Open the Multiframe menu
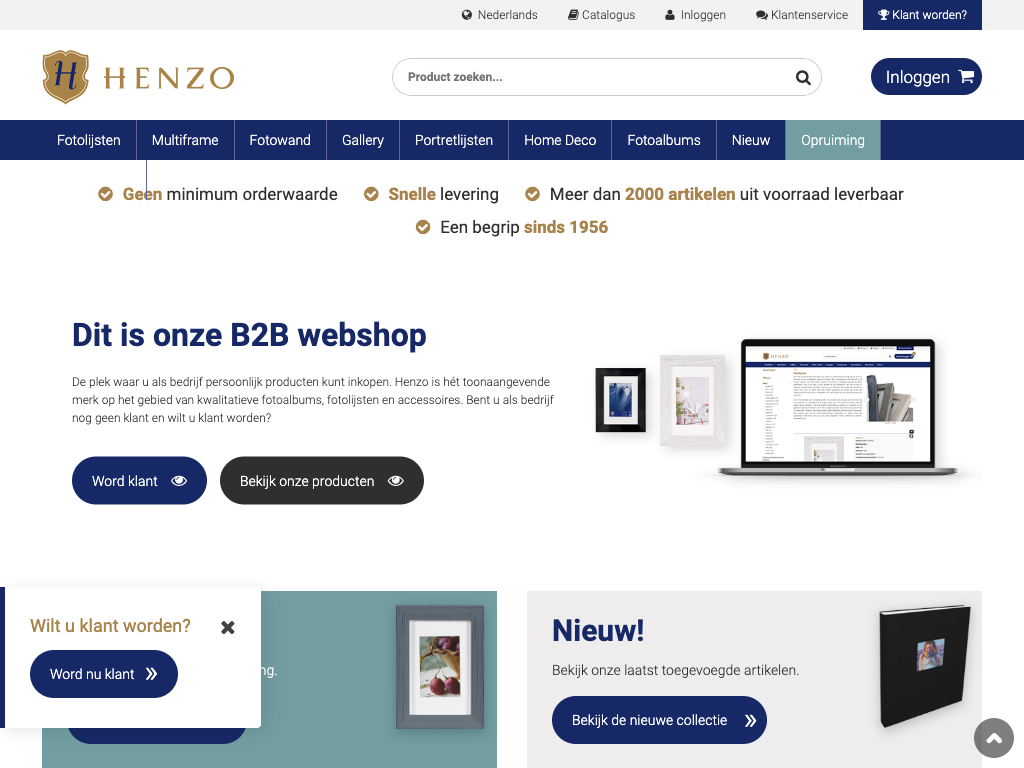This screenshot has height=768, width=1024. (185, 140)
